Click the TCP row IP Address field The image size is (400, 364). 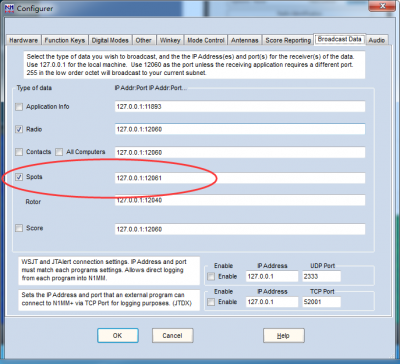(x=272, y=302)
